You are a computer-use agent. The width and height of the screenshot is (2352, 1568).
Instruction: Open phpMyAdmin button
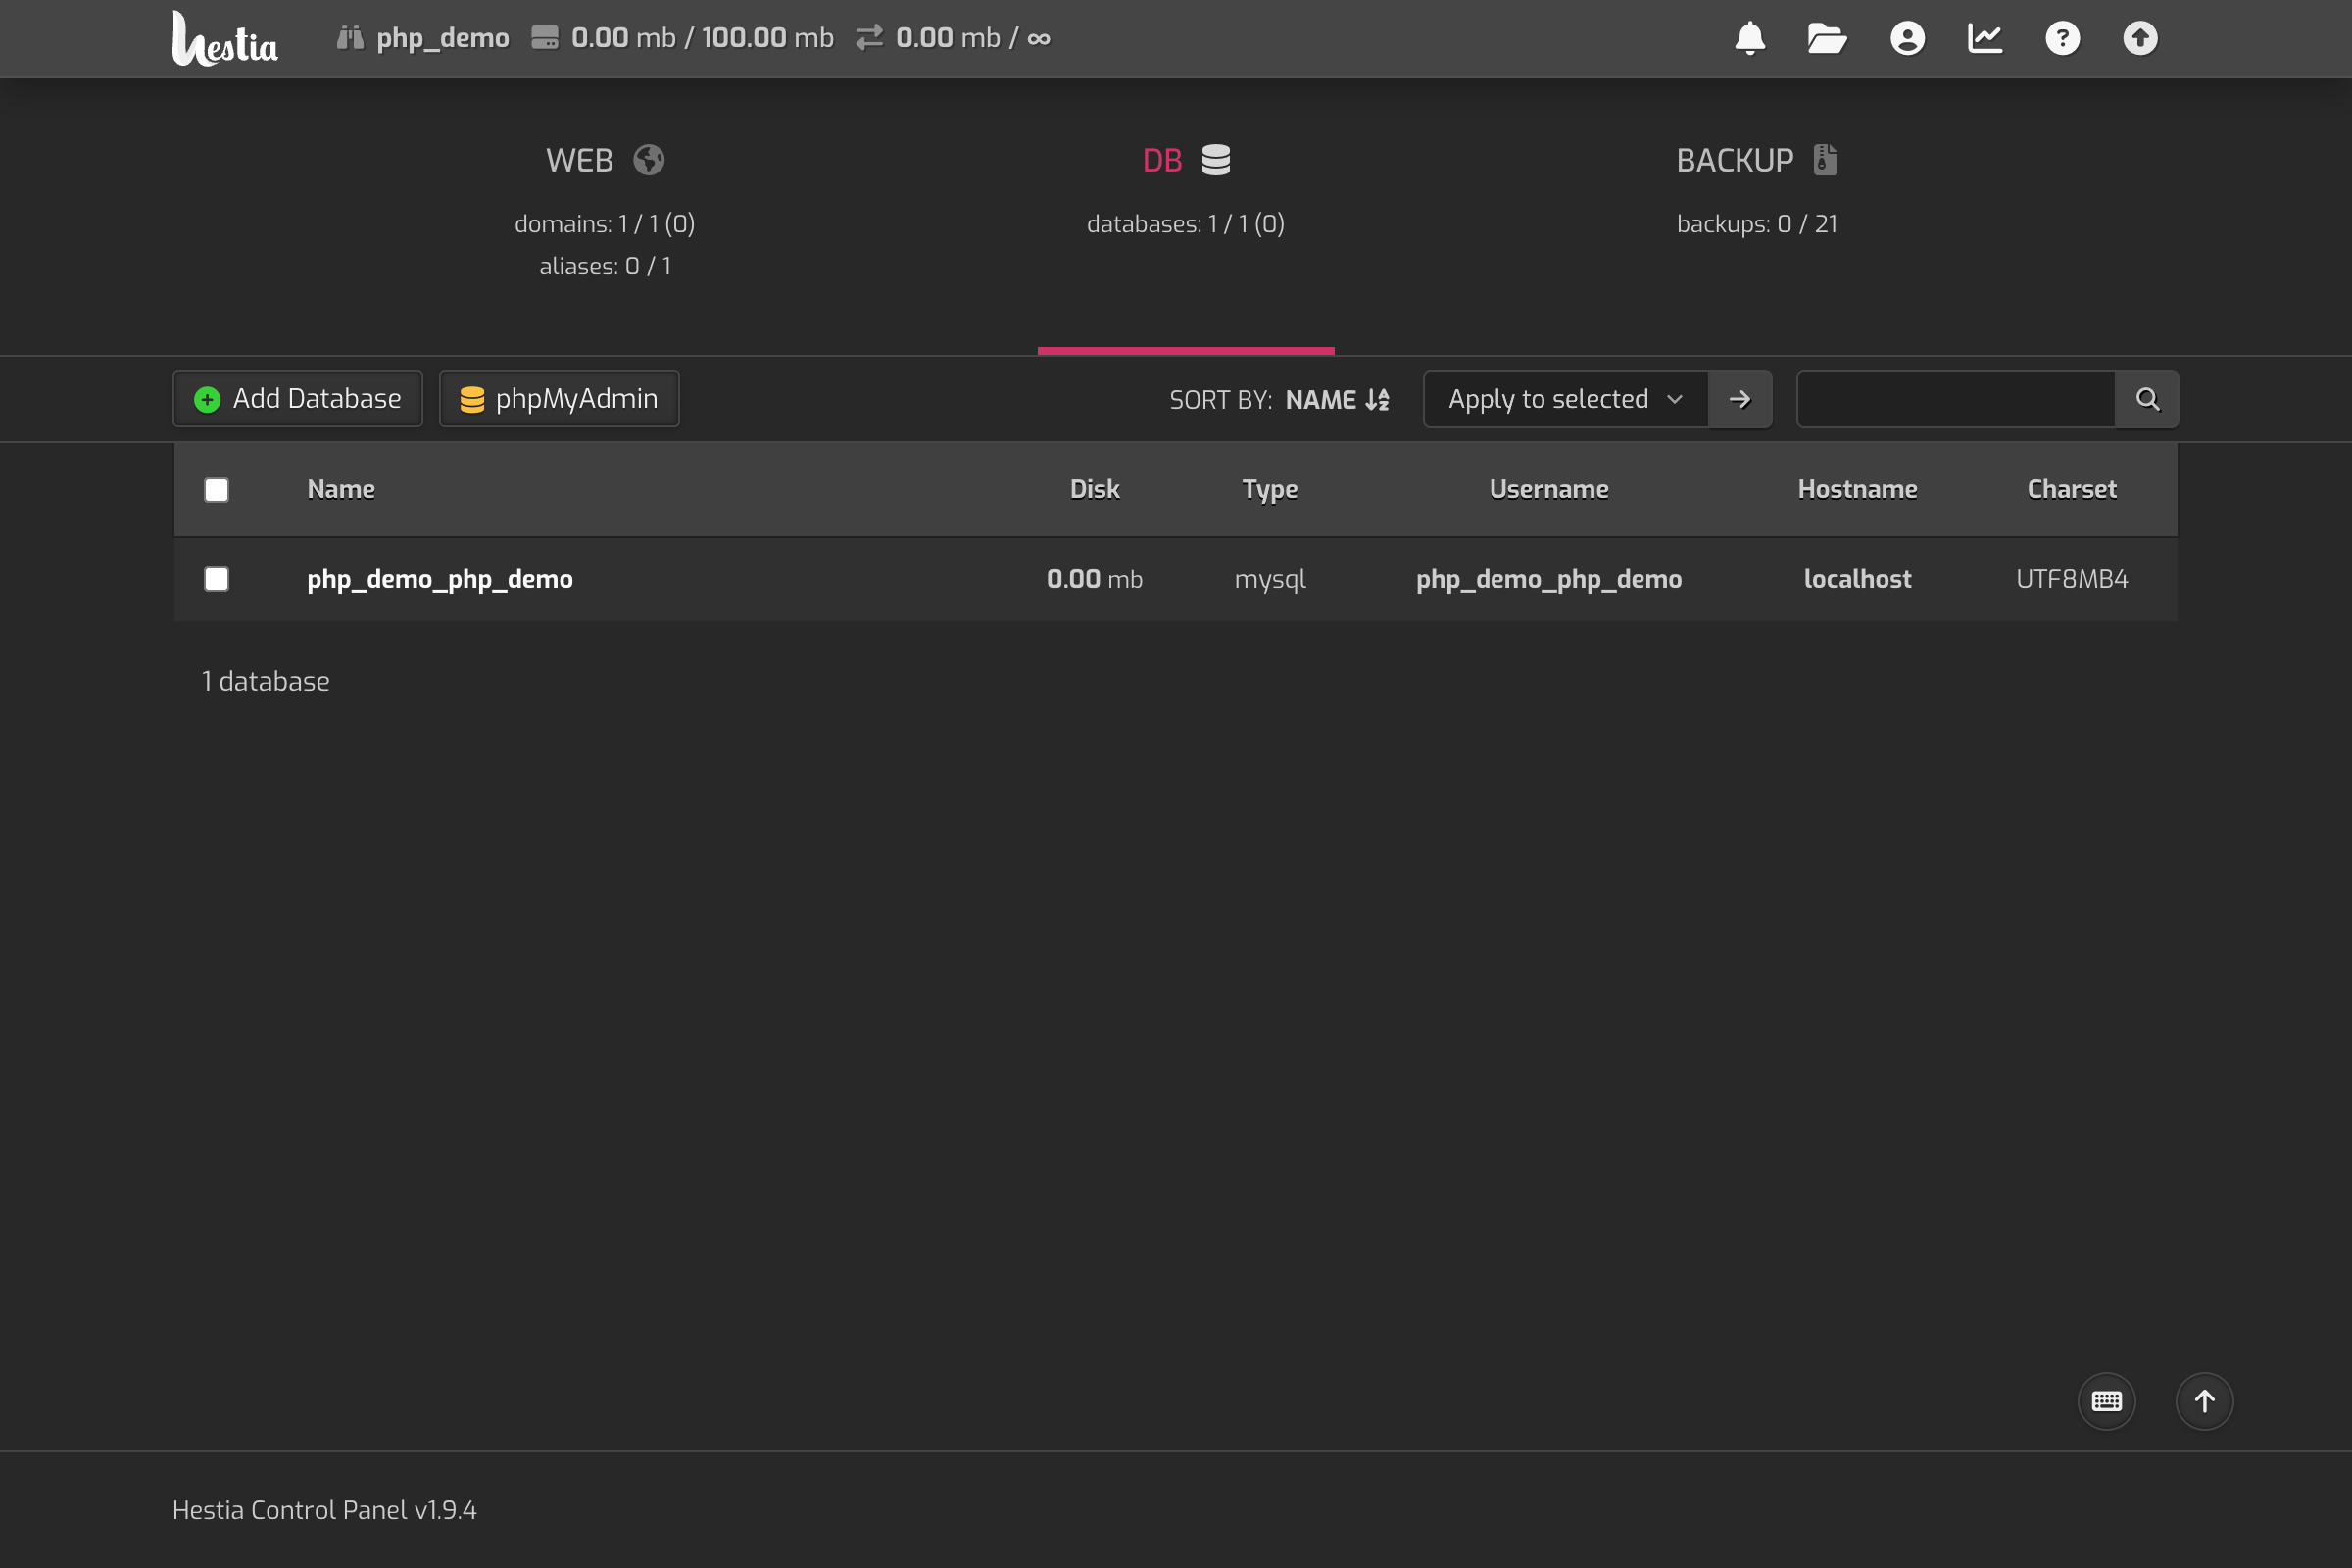559,399
